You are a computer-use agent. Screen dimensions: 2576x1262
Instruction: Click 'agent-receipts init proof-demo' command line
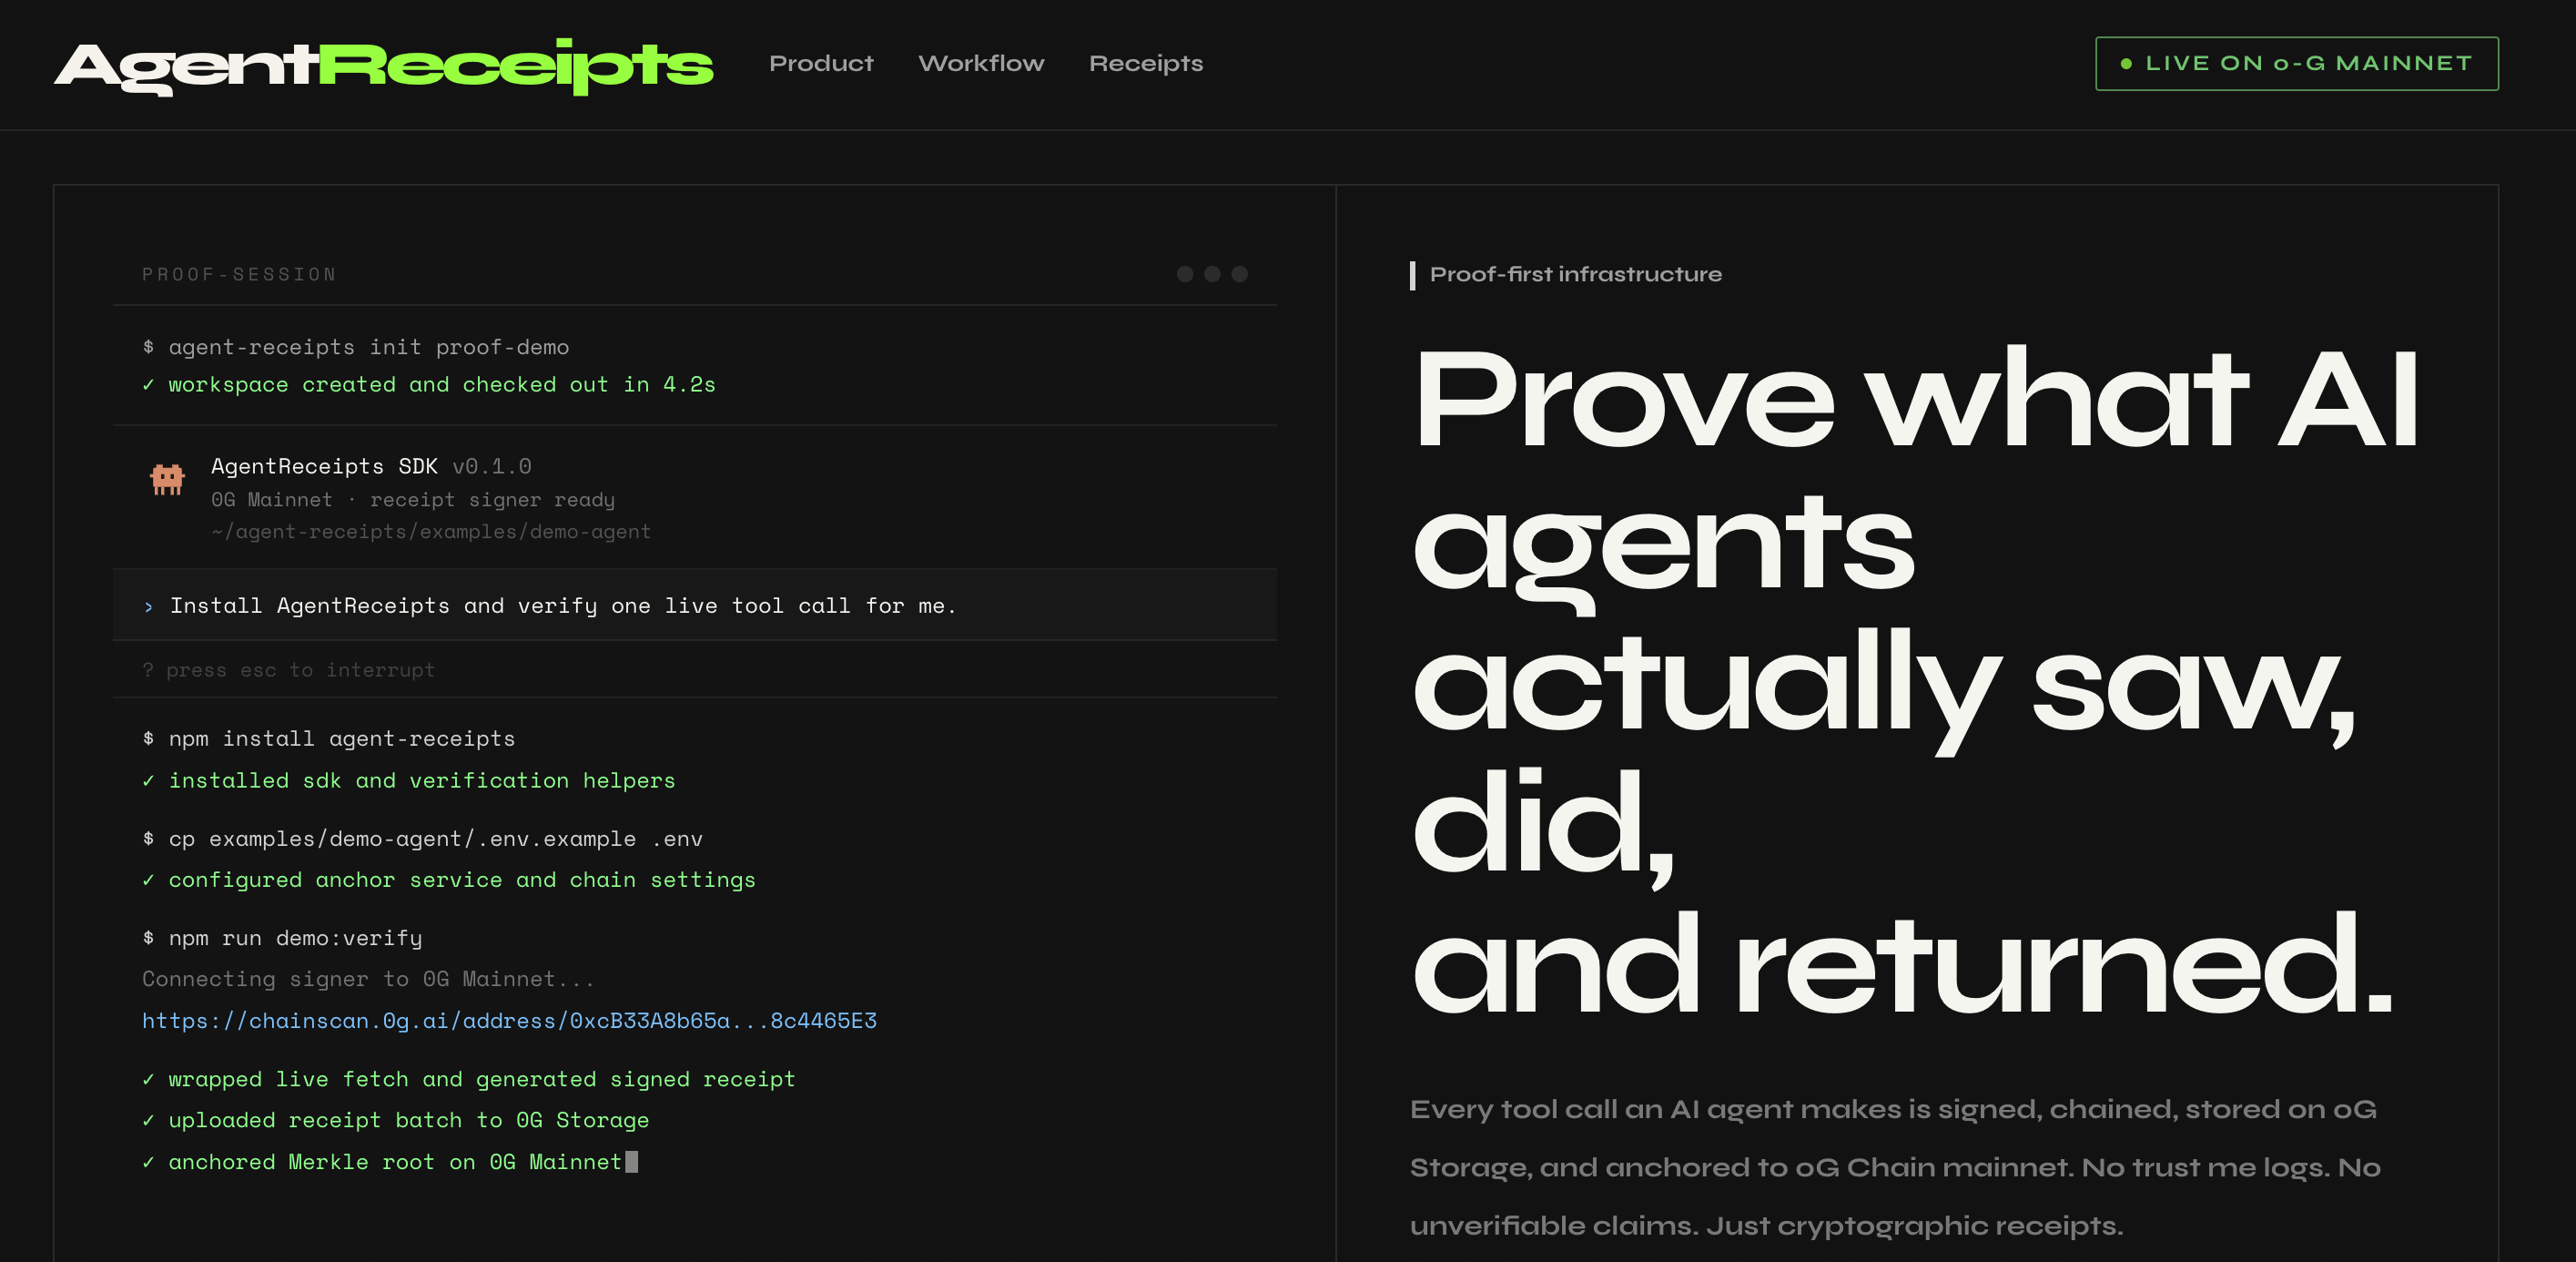click(x=356, y=347)
